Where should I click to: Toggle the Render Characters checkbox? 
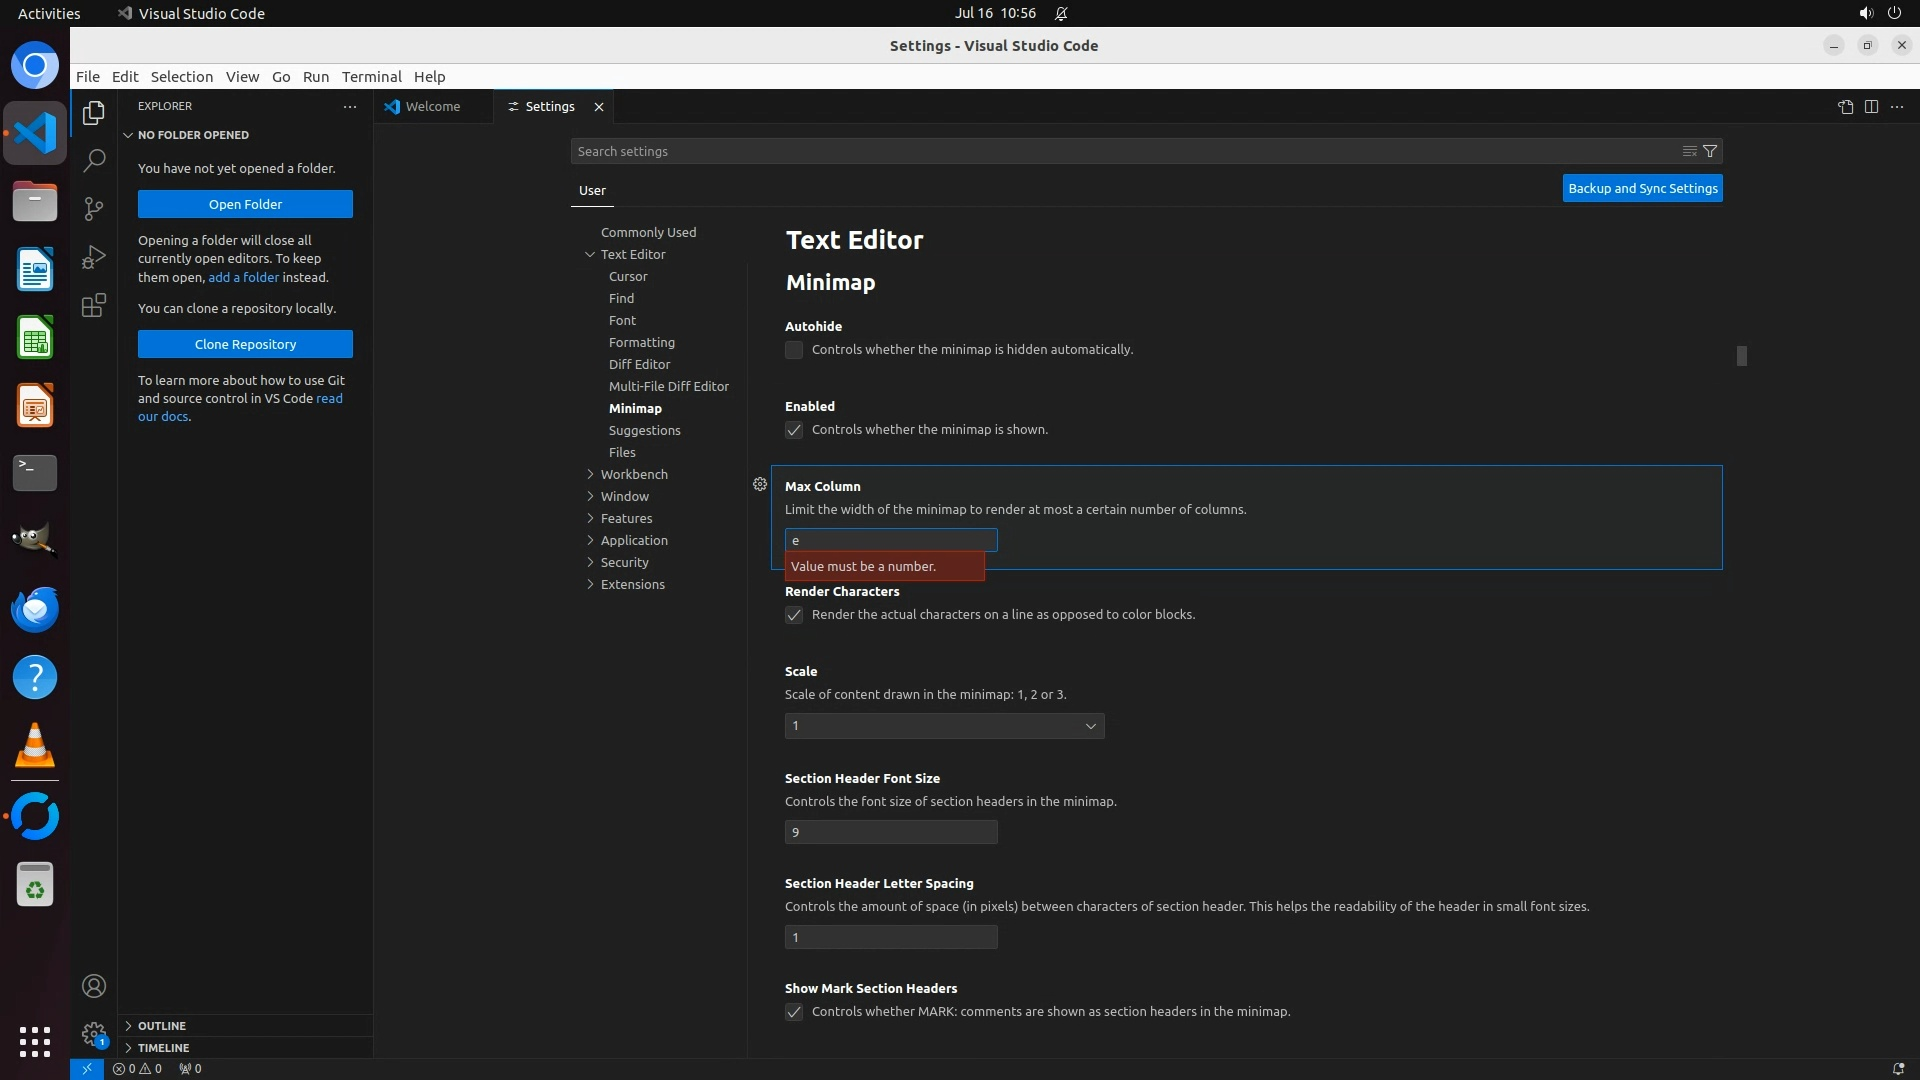794,615
